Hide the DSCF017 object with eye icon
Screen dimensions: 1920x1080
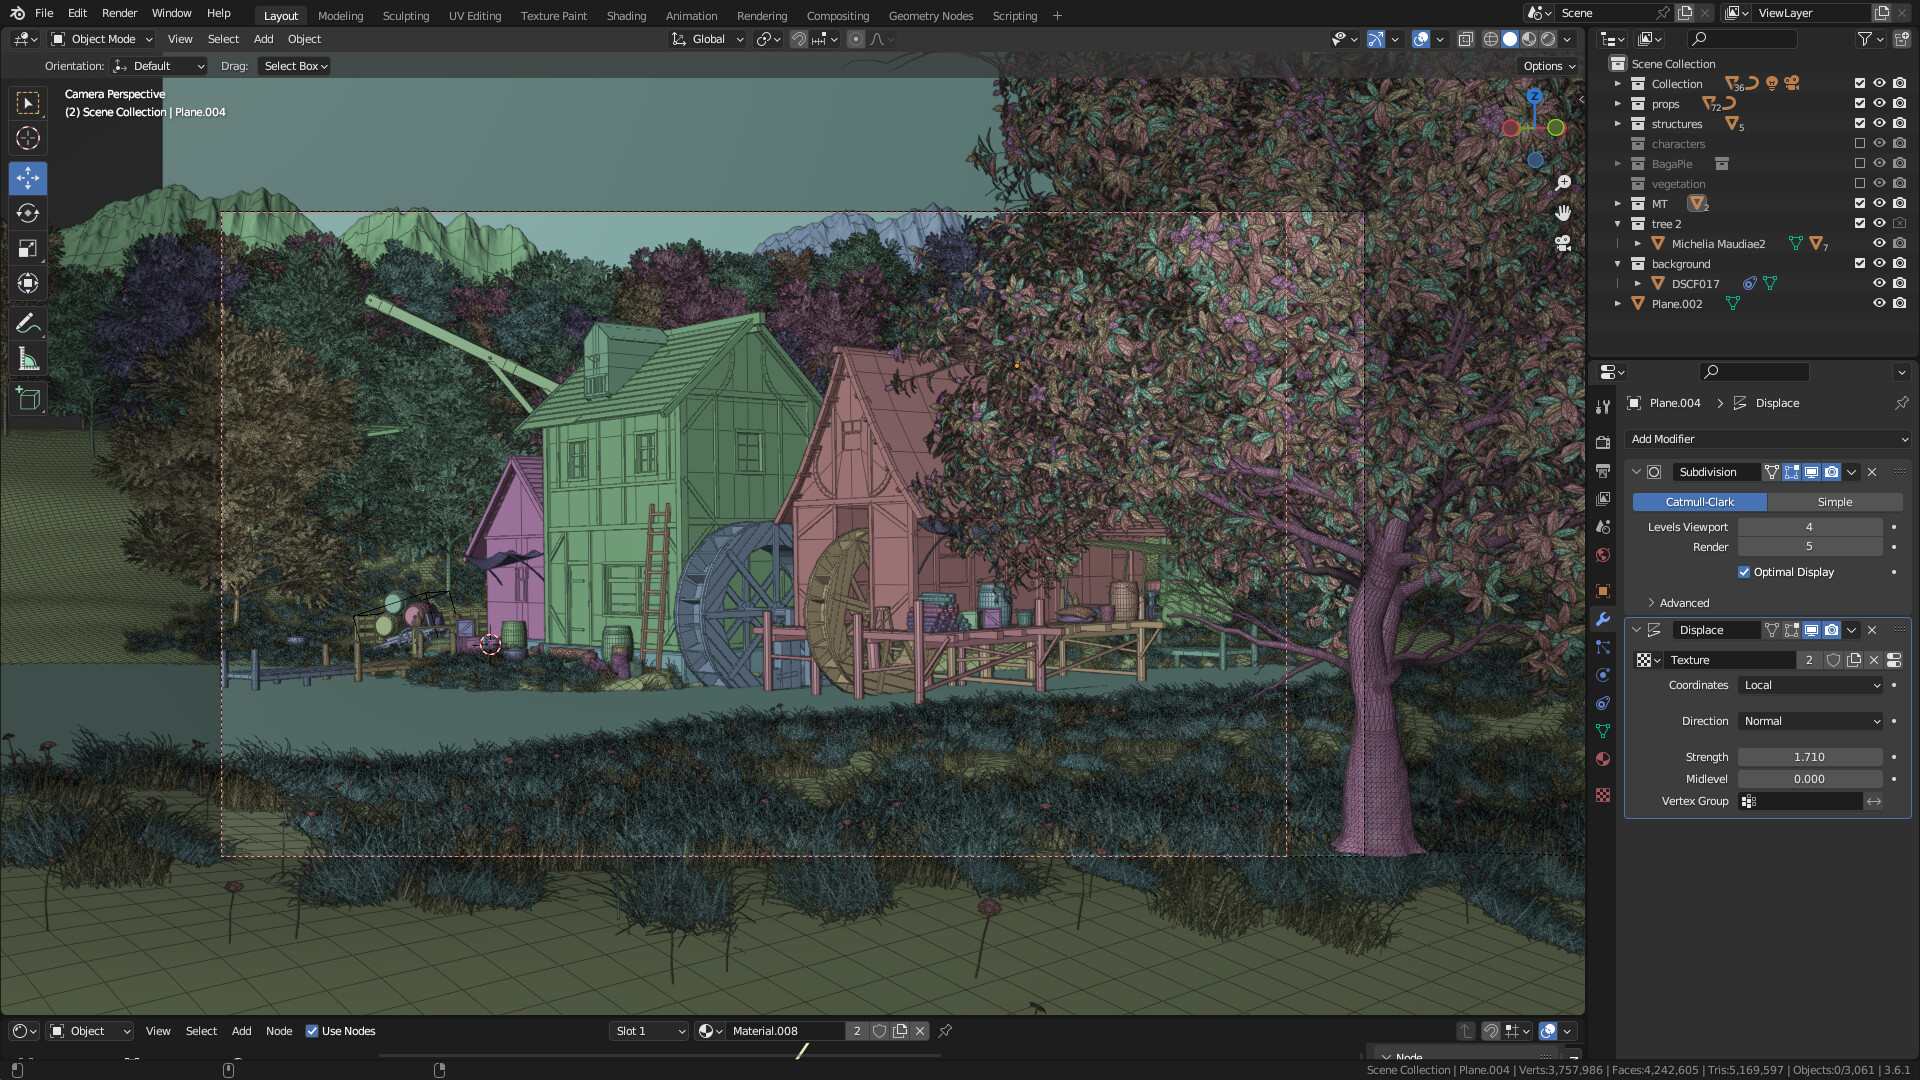tap(1879, 284)
